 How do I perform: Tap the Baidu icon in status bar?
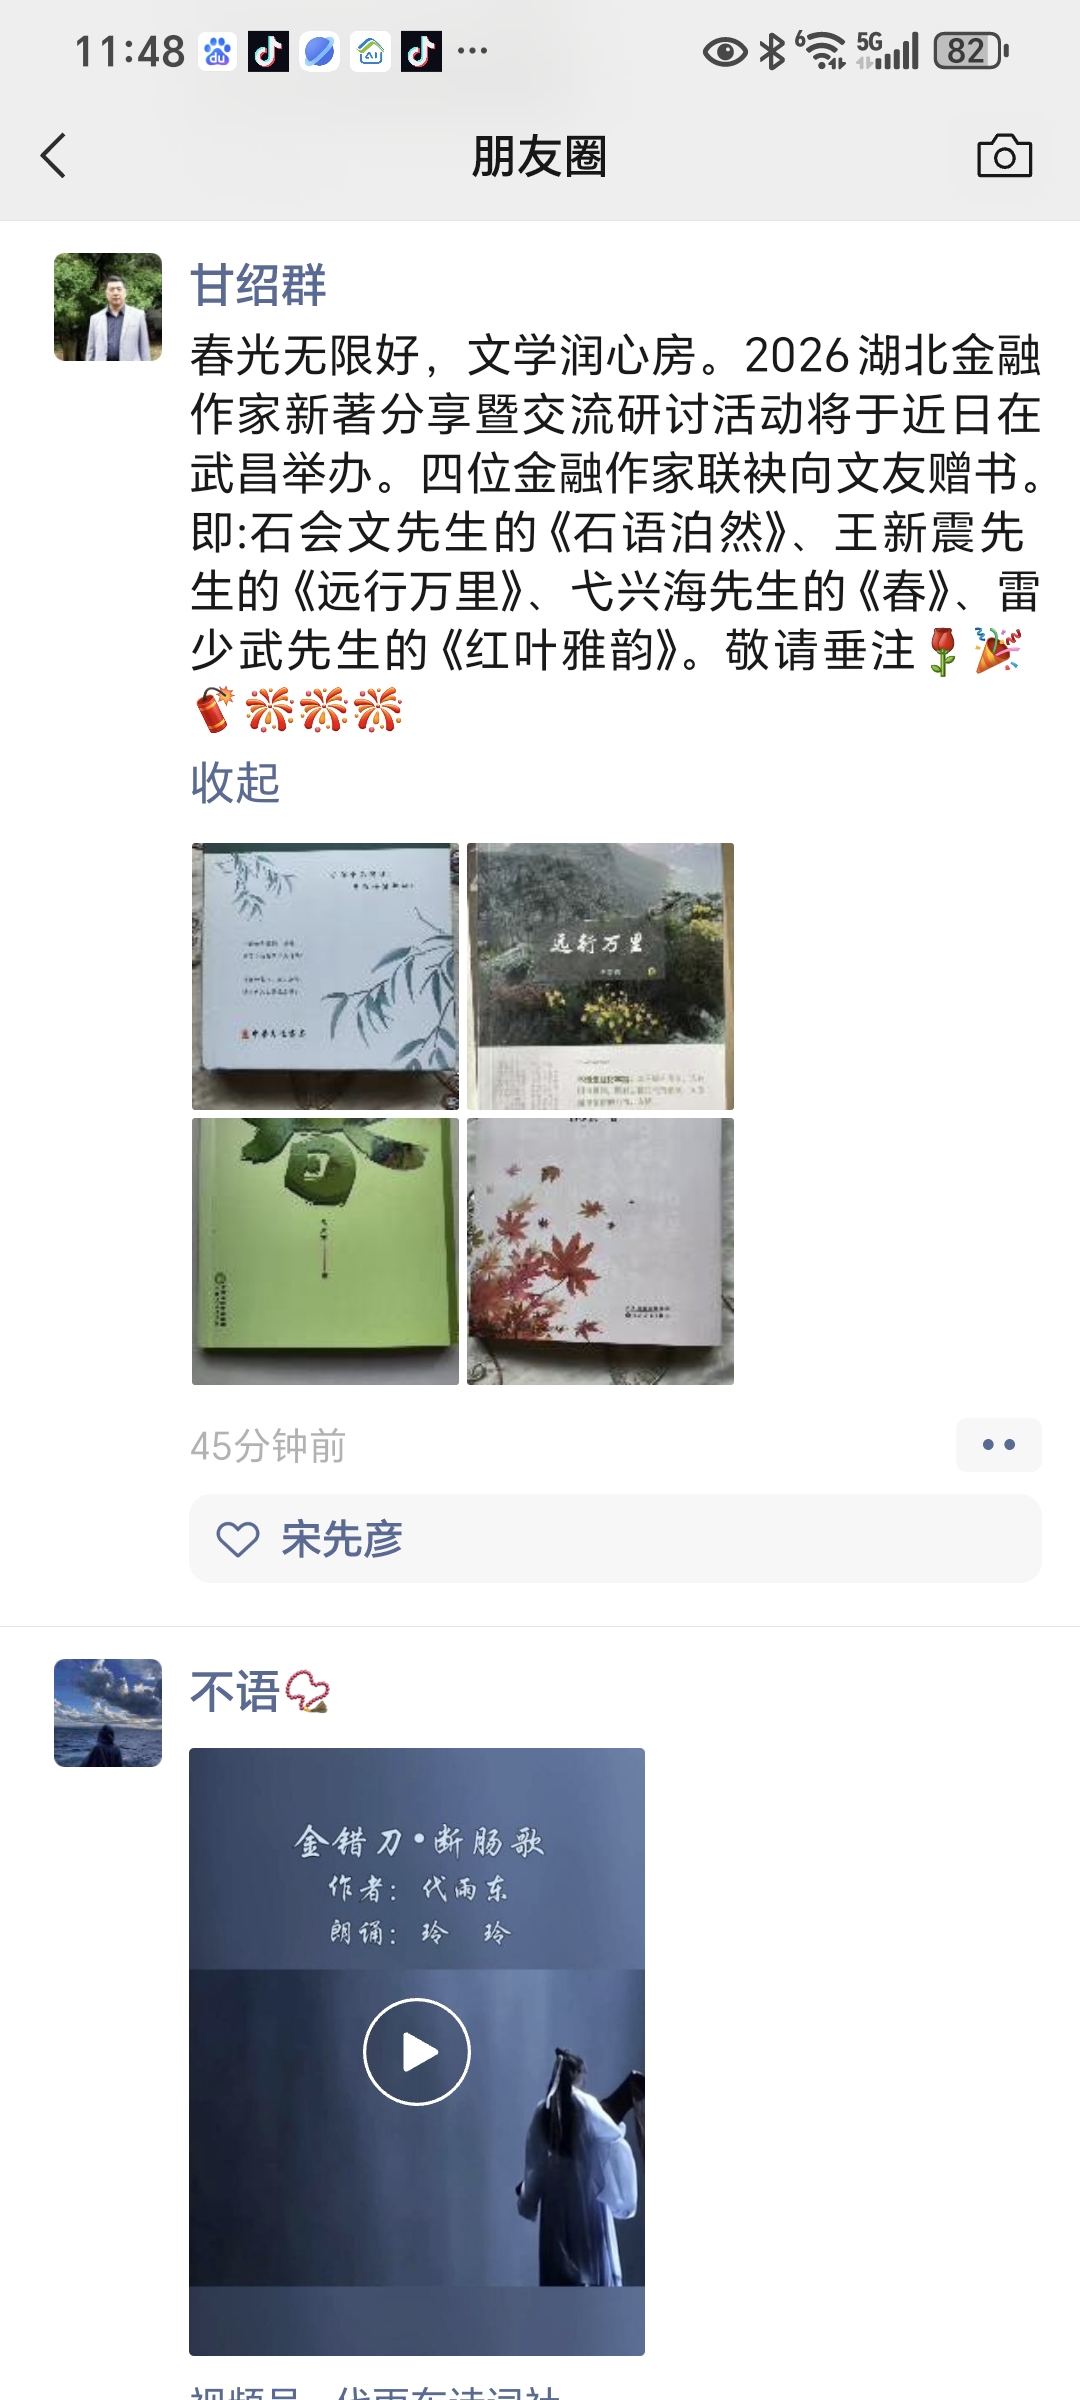pos(217,51)
